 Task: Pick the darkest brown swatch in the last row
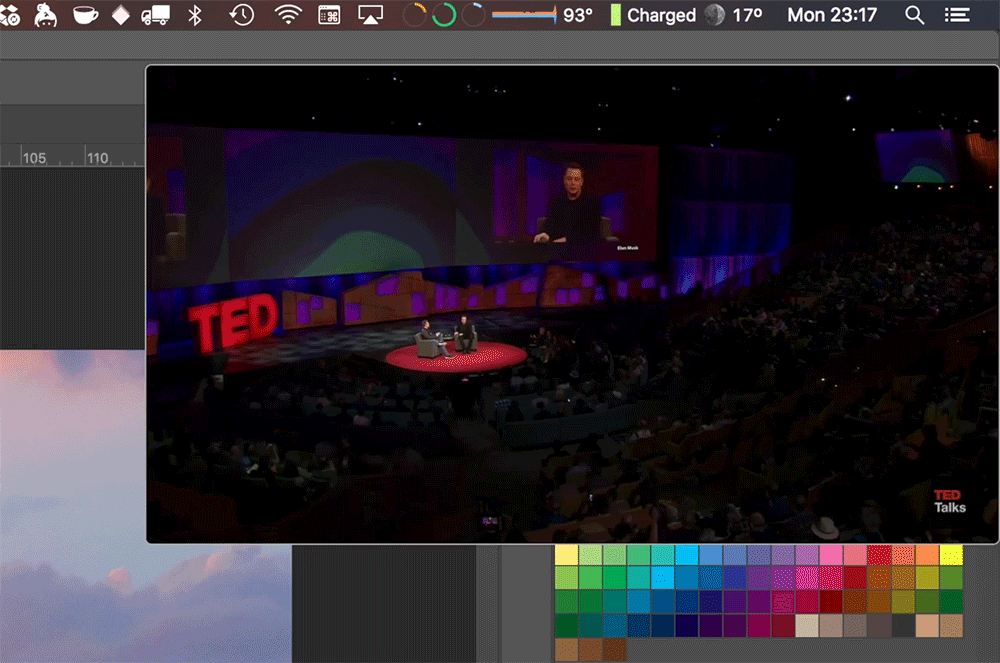point(615,650)
